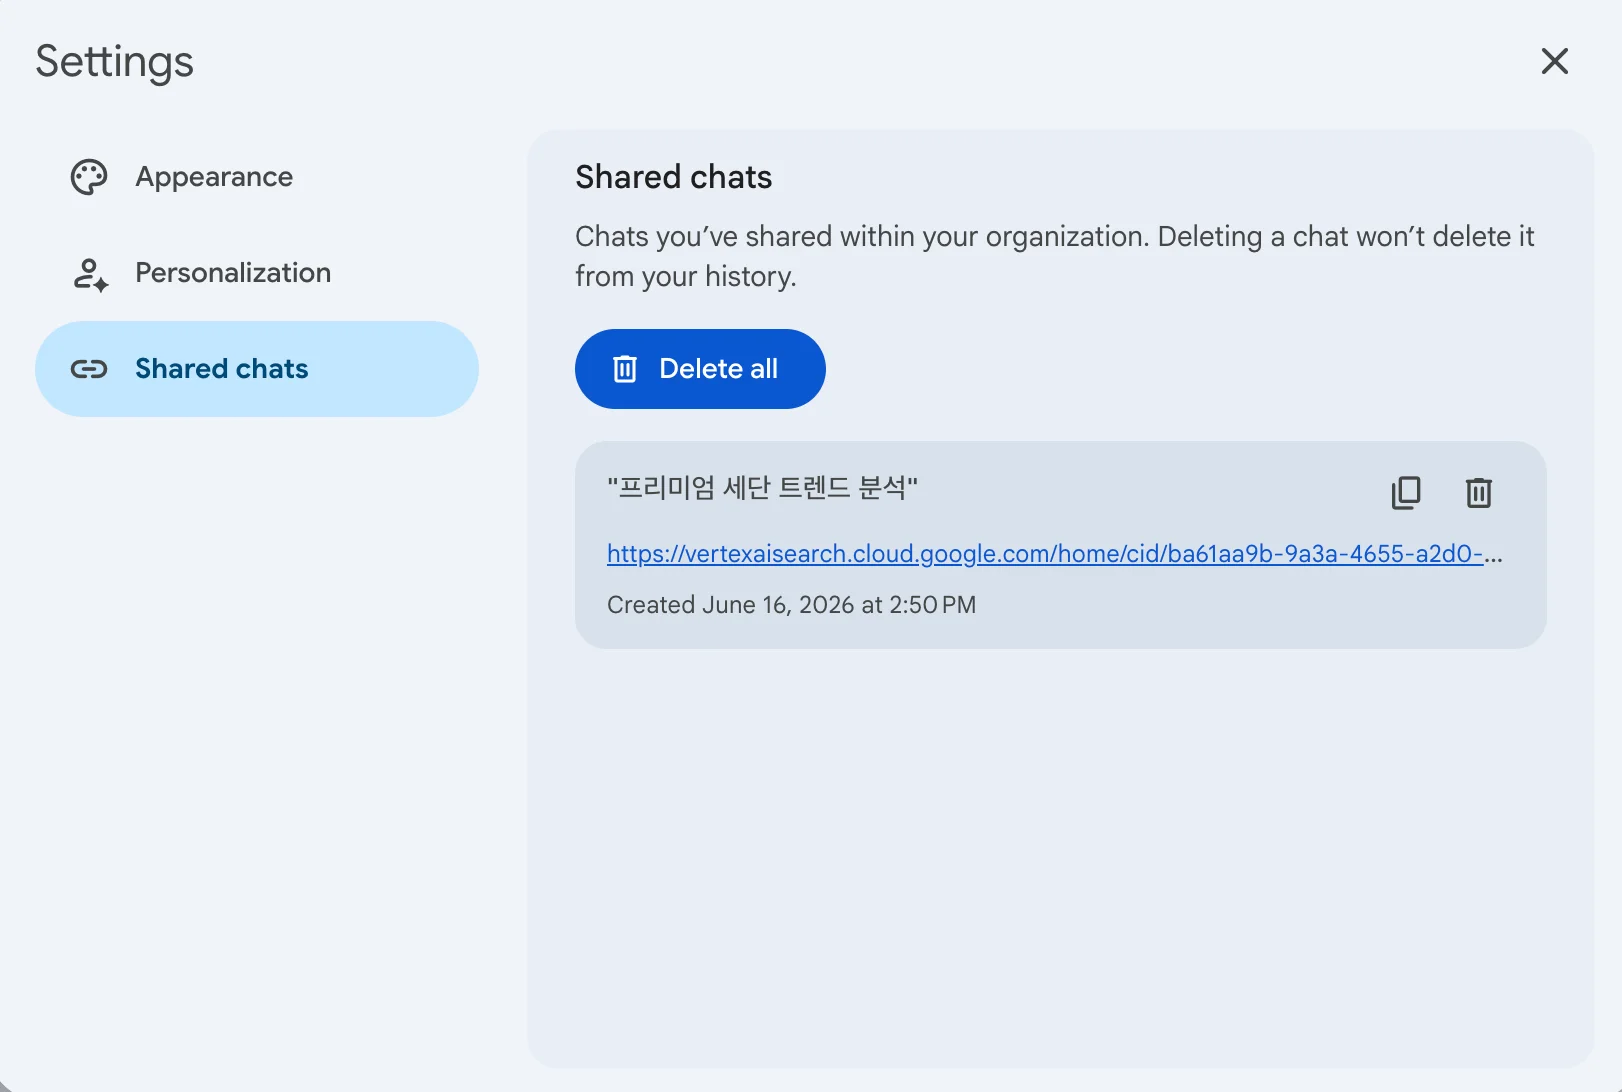Click the shared chats description paragraph

[x=1055, y=256]
